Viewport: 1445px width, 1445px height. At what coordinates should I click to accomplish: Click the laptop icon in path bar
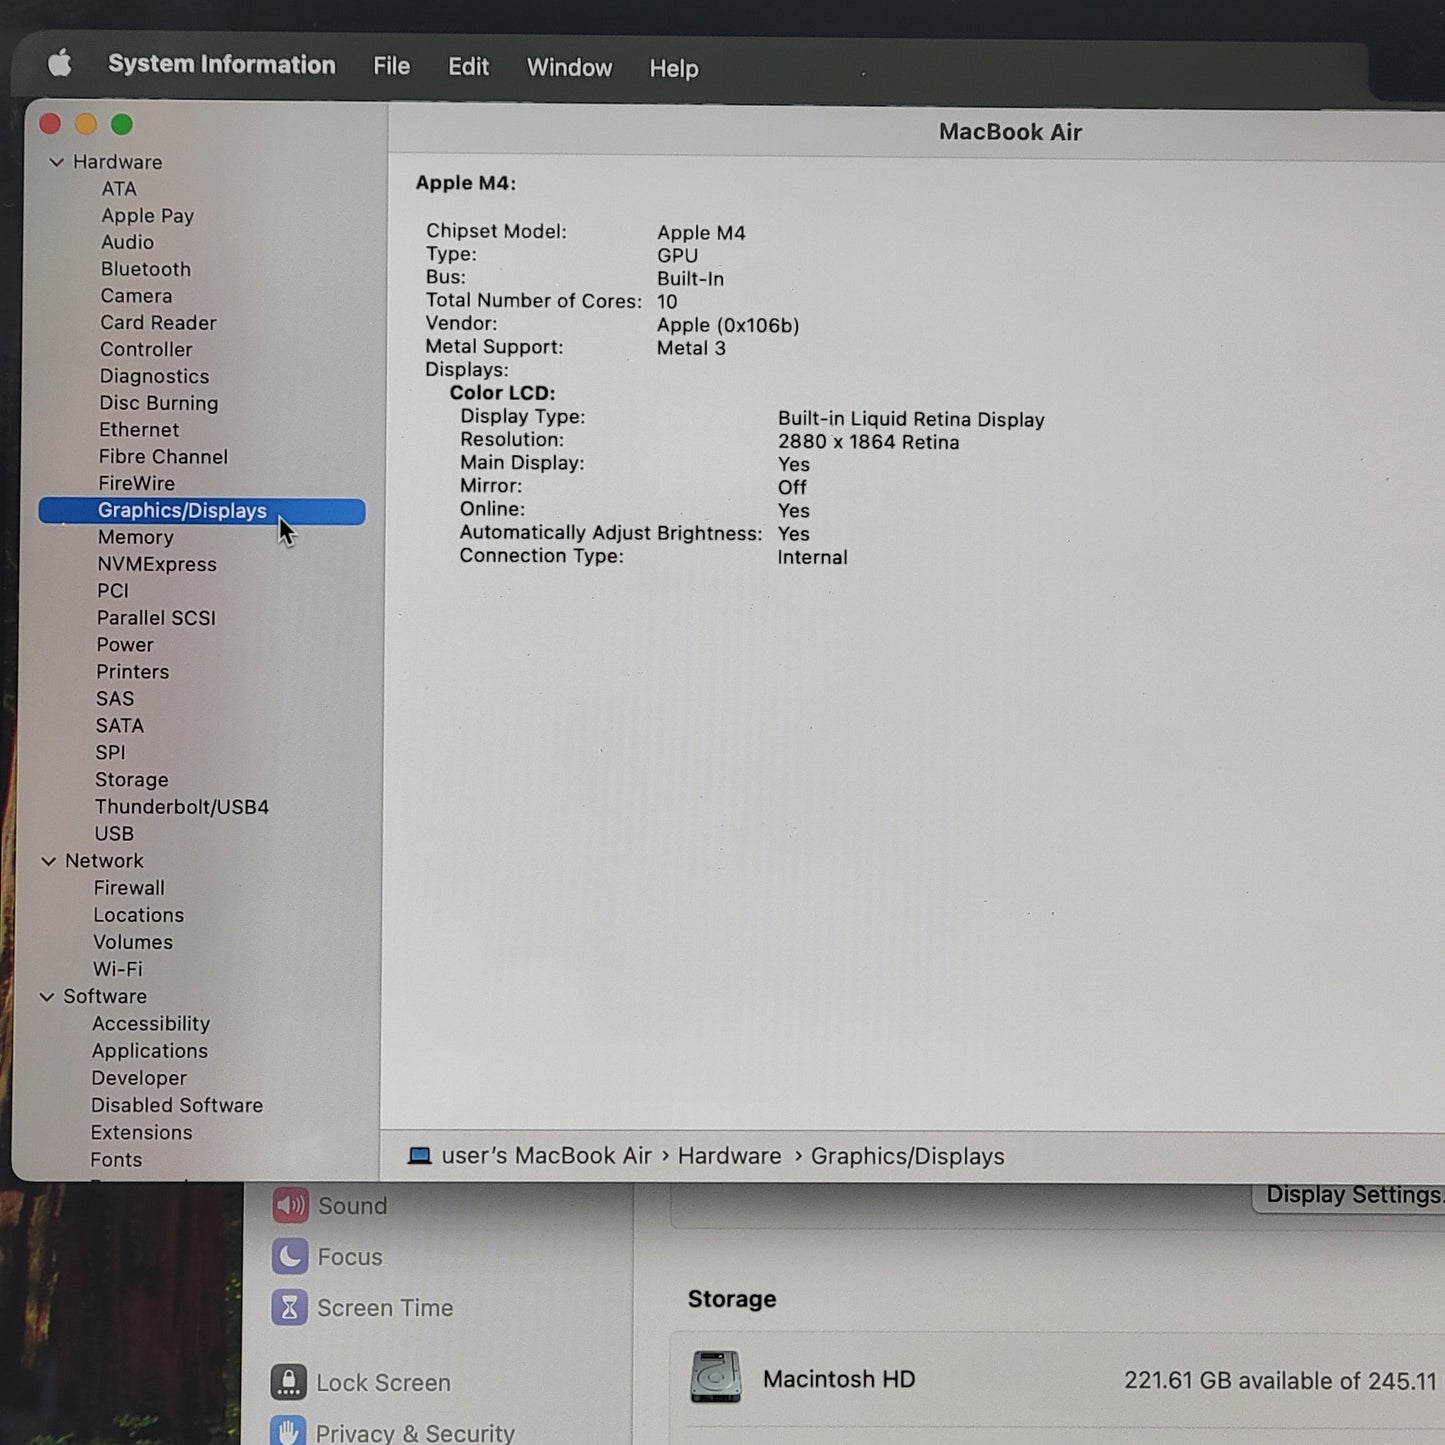[x=420, y=1156]
